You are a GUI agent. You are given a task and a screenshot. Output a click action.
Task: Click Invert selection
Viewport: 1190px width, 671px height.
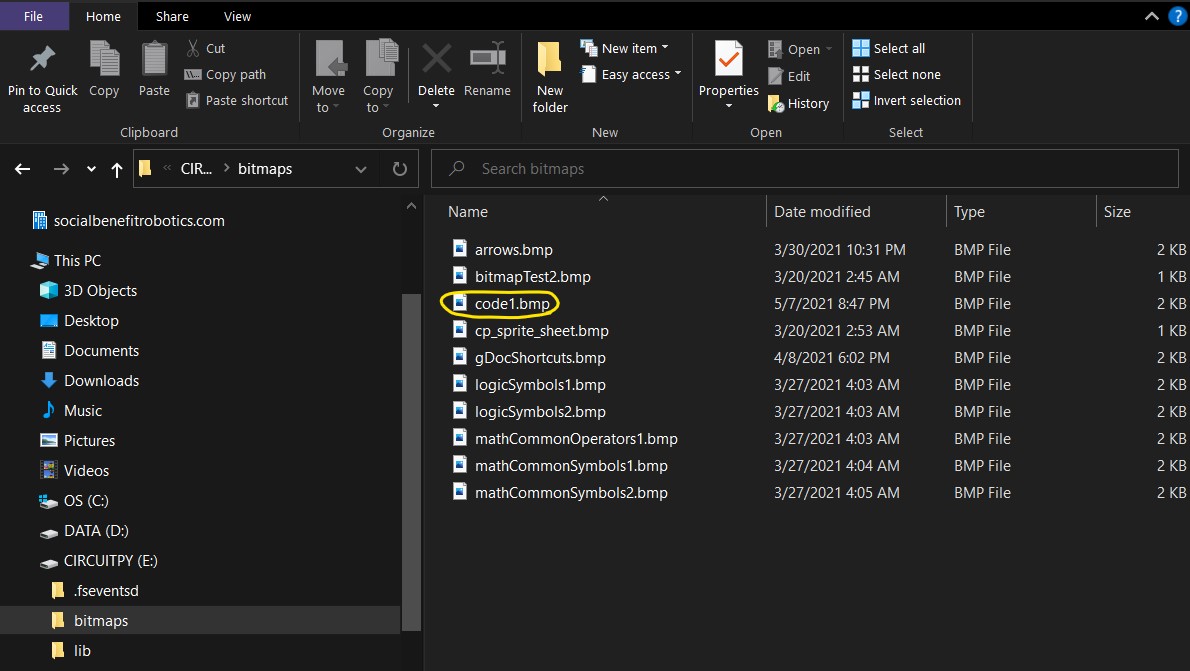click(x=906, y=100)
